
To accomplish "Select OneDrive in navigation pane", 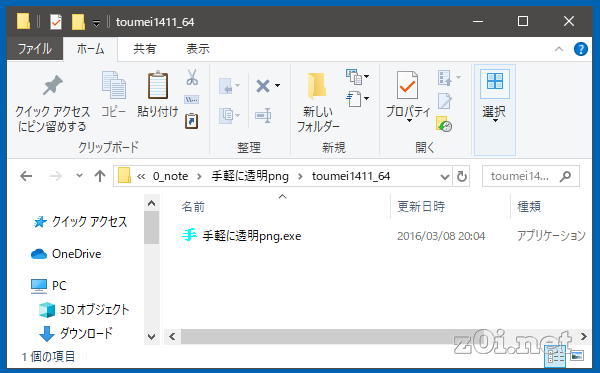I will tap(66, 254).
